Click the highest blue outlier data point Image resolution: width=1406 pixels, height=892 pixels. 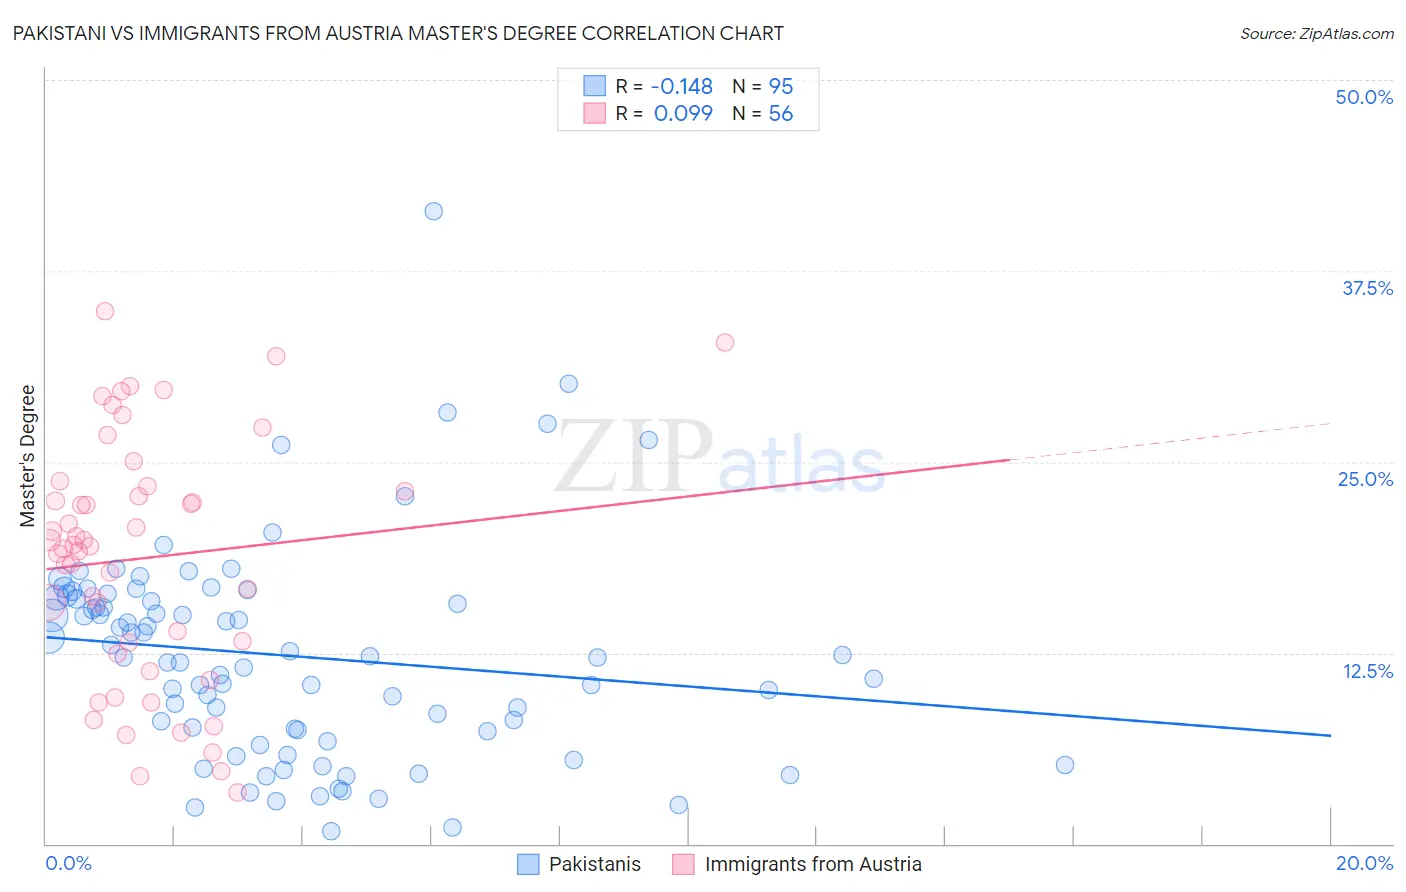click(433, 211)
